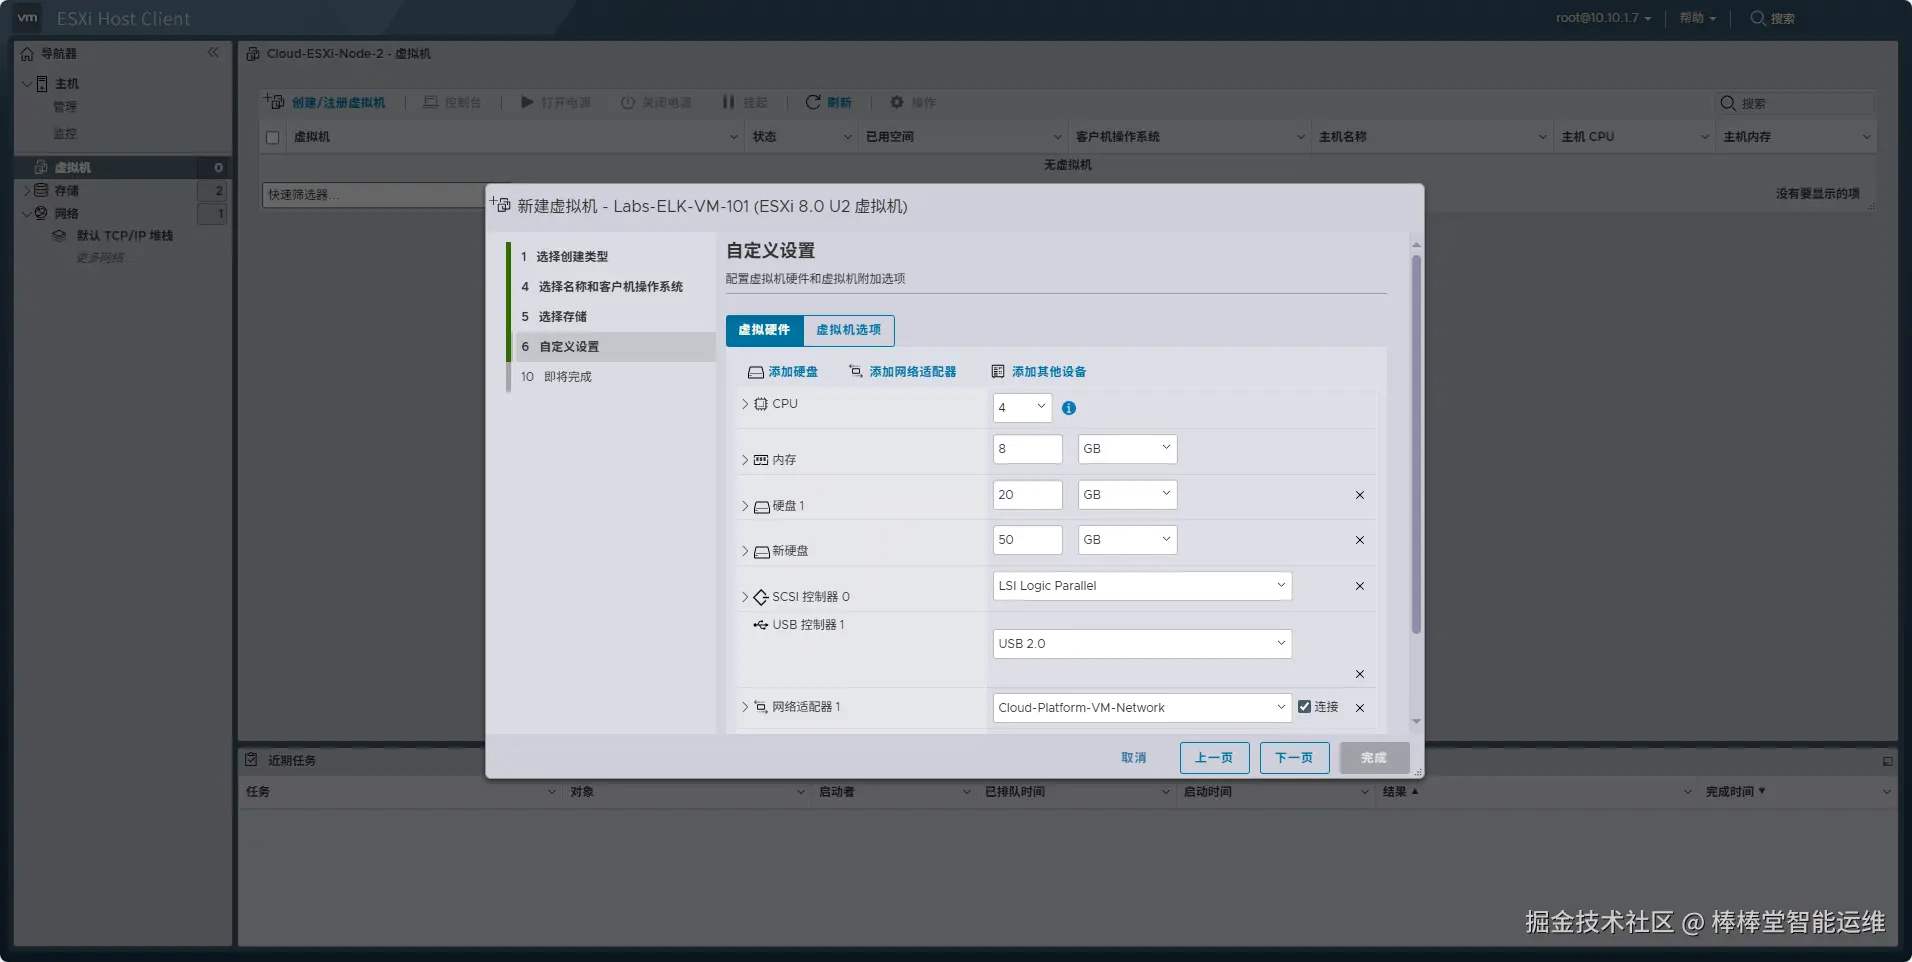Viewport: 1912px width, 962px height.
Task: Open the CPU info tooltip icon
Action: click(x=1069, y=408)
